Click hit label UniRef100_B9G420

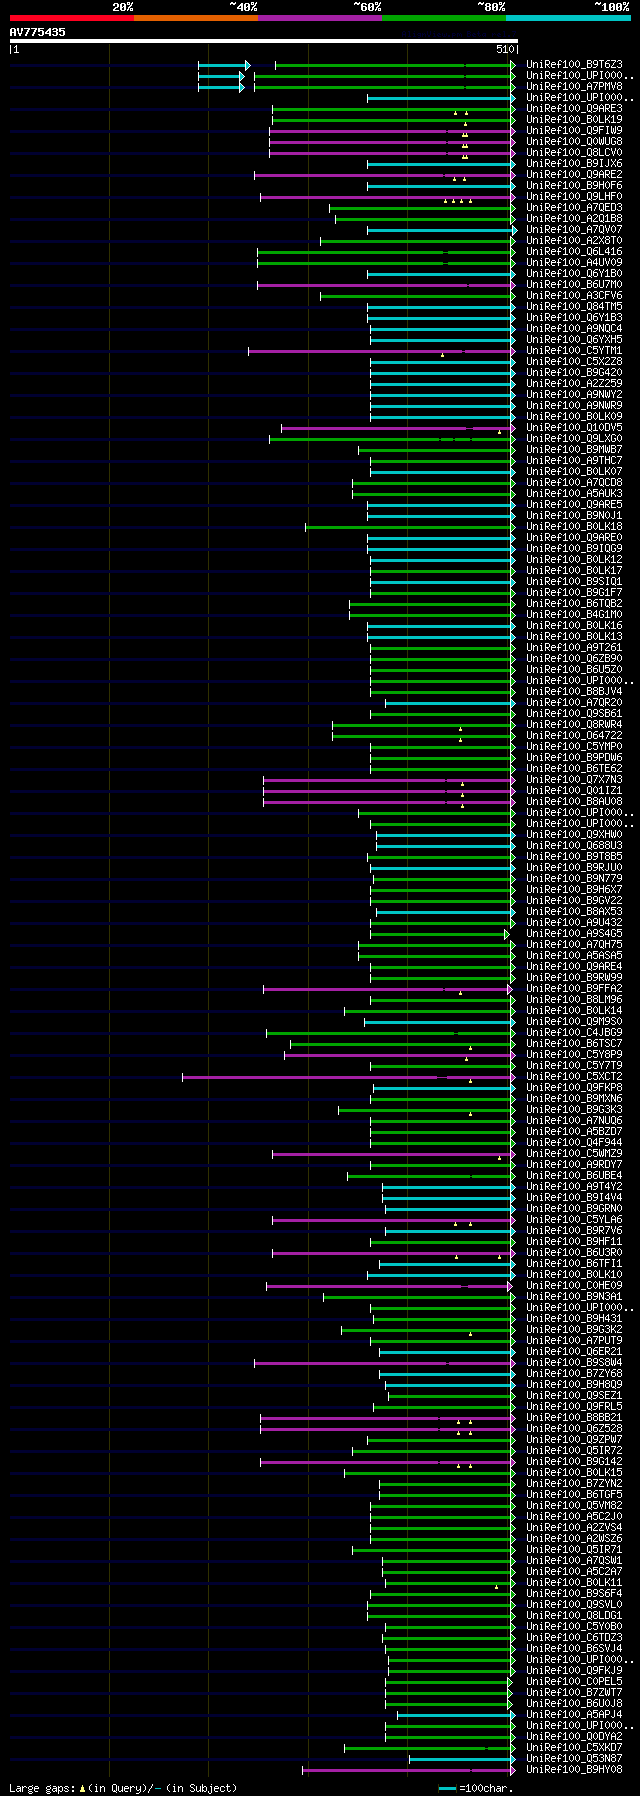coord(574,373)
